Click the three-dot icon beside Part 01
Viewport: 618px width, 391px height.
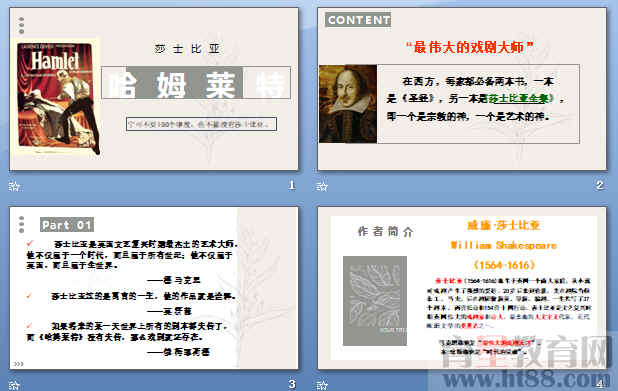pos(21,224)
